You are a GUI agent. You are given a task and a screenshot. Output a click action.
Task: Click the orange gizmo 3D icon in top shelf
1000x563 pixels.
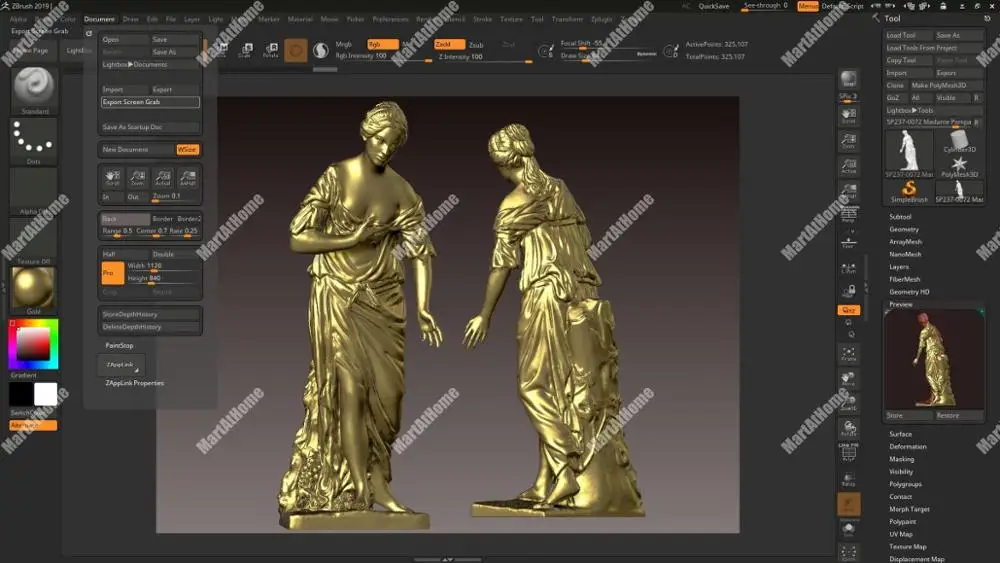pyautogui.click(x=295, y=50)
